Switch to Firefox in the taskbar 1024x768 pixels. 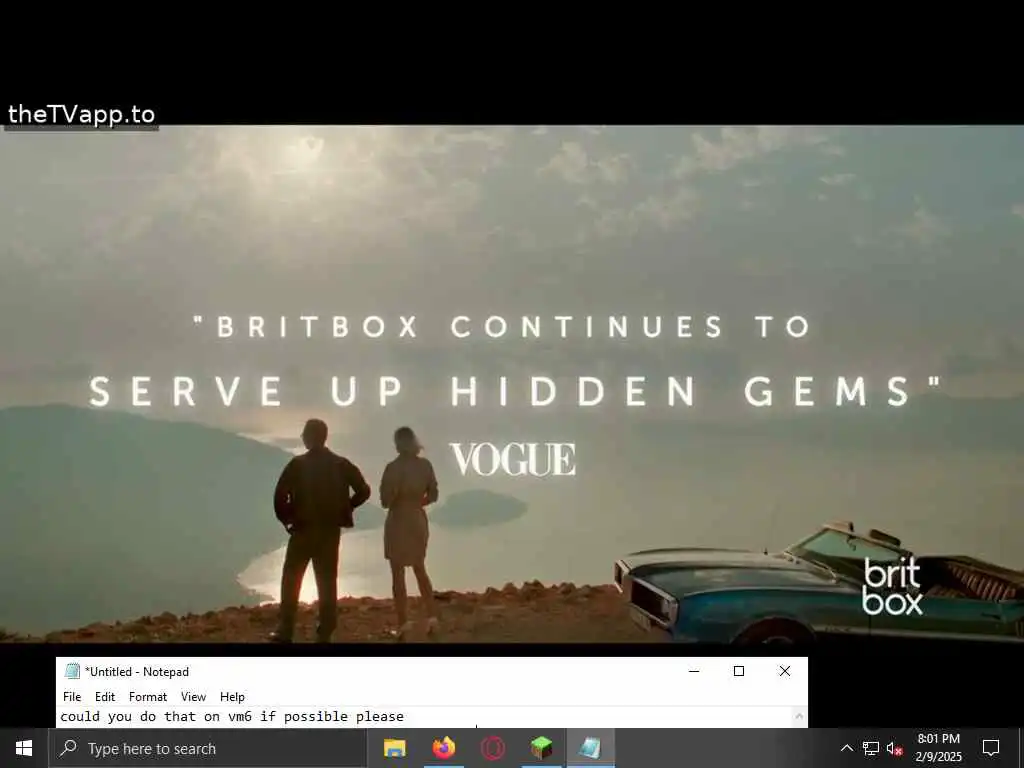[x=443, y=748]
